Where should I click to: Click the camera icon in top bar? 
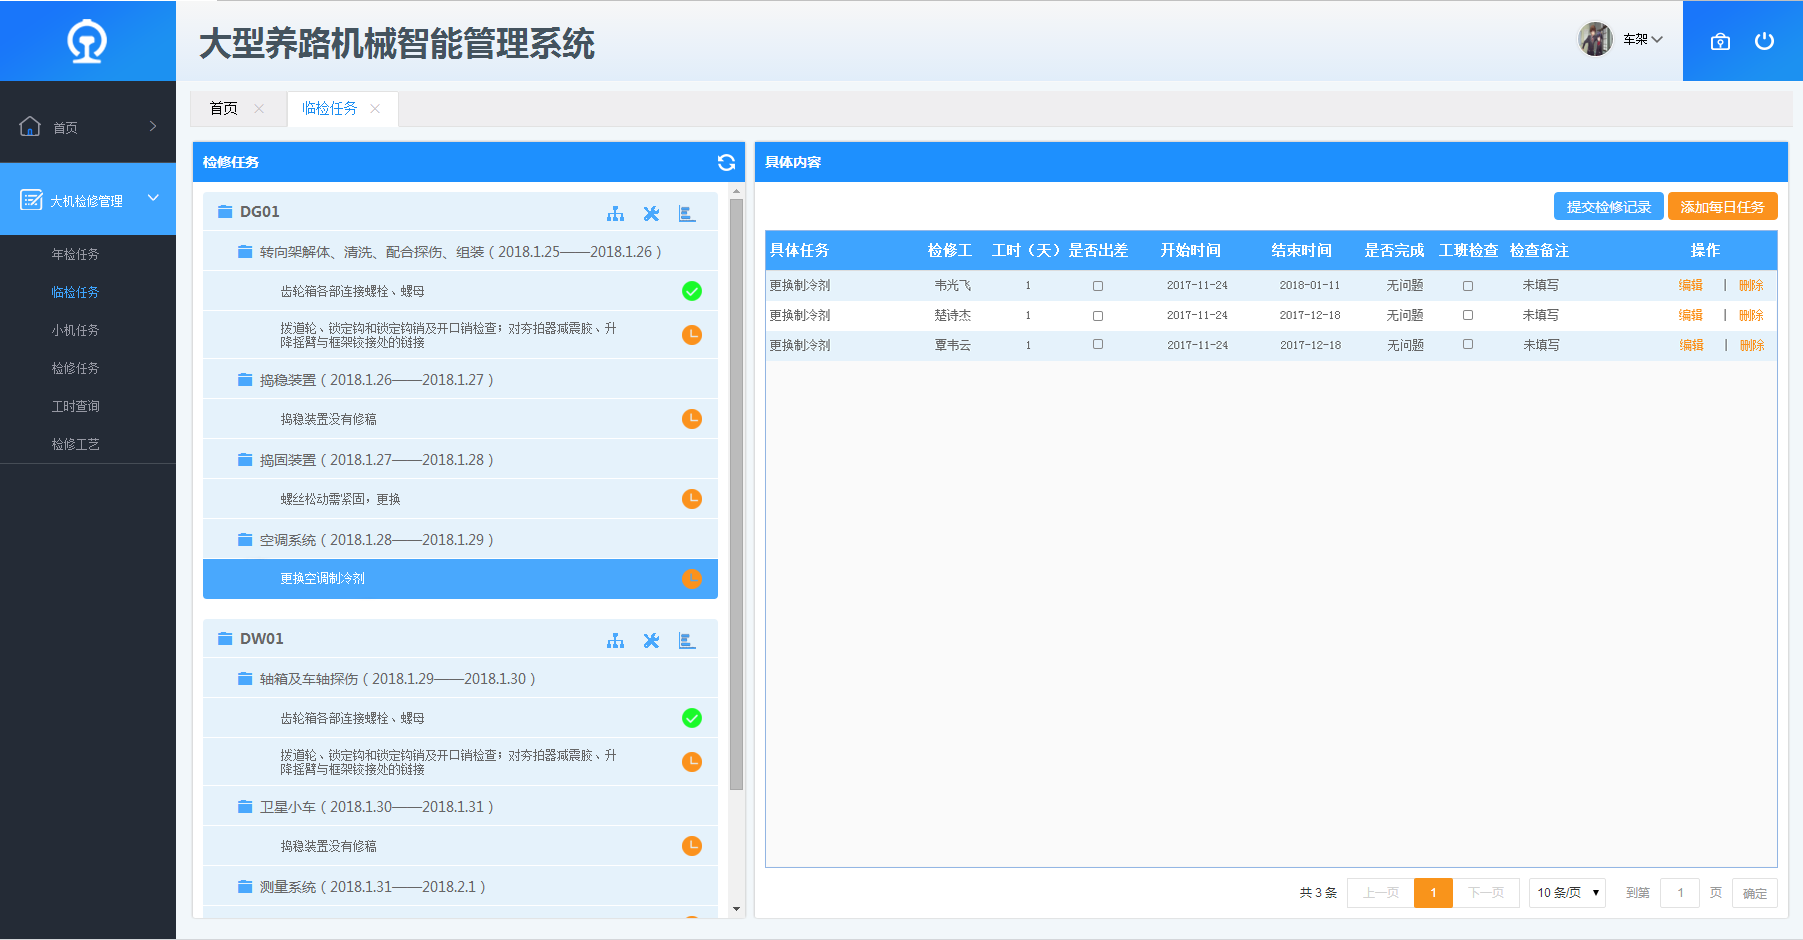tap(1720, 41)
